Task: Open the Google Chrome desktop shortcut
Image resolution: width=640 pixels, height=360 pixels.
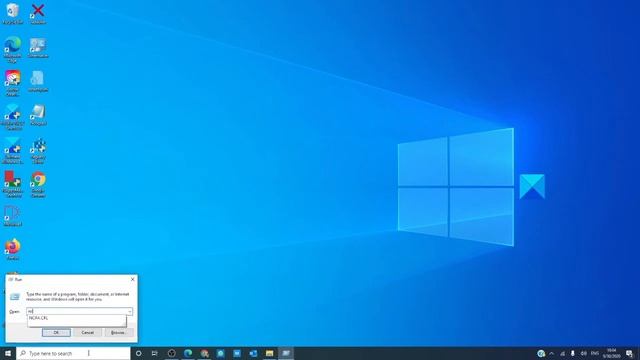Action: 38,184
